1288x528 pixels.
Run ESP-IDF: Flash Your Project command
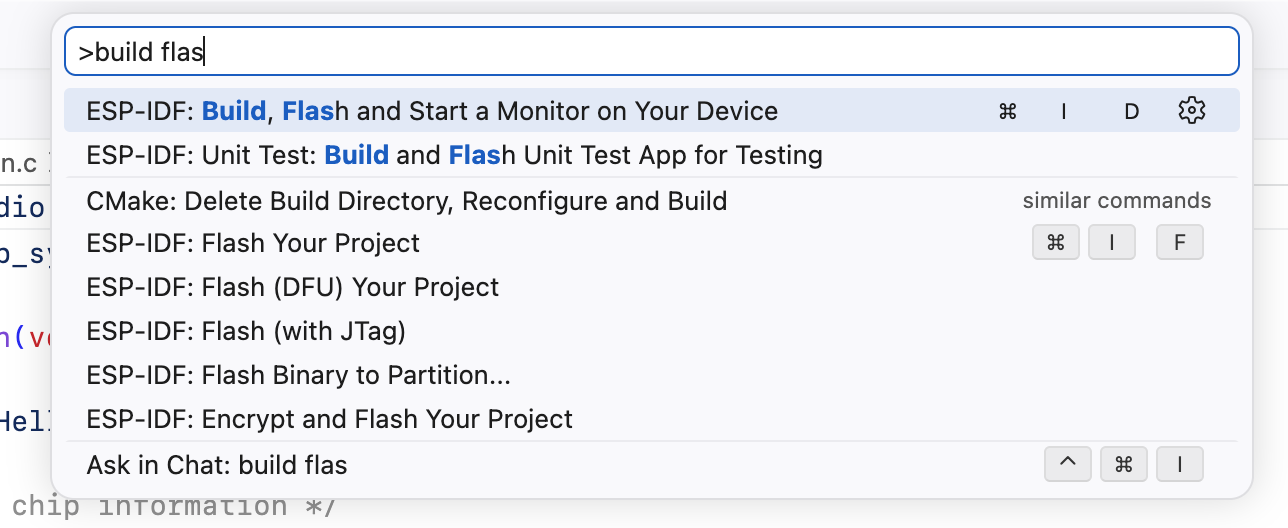(x=253, y=243)
